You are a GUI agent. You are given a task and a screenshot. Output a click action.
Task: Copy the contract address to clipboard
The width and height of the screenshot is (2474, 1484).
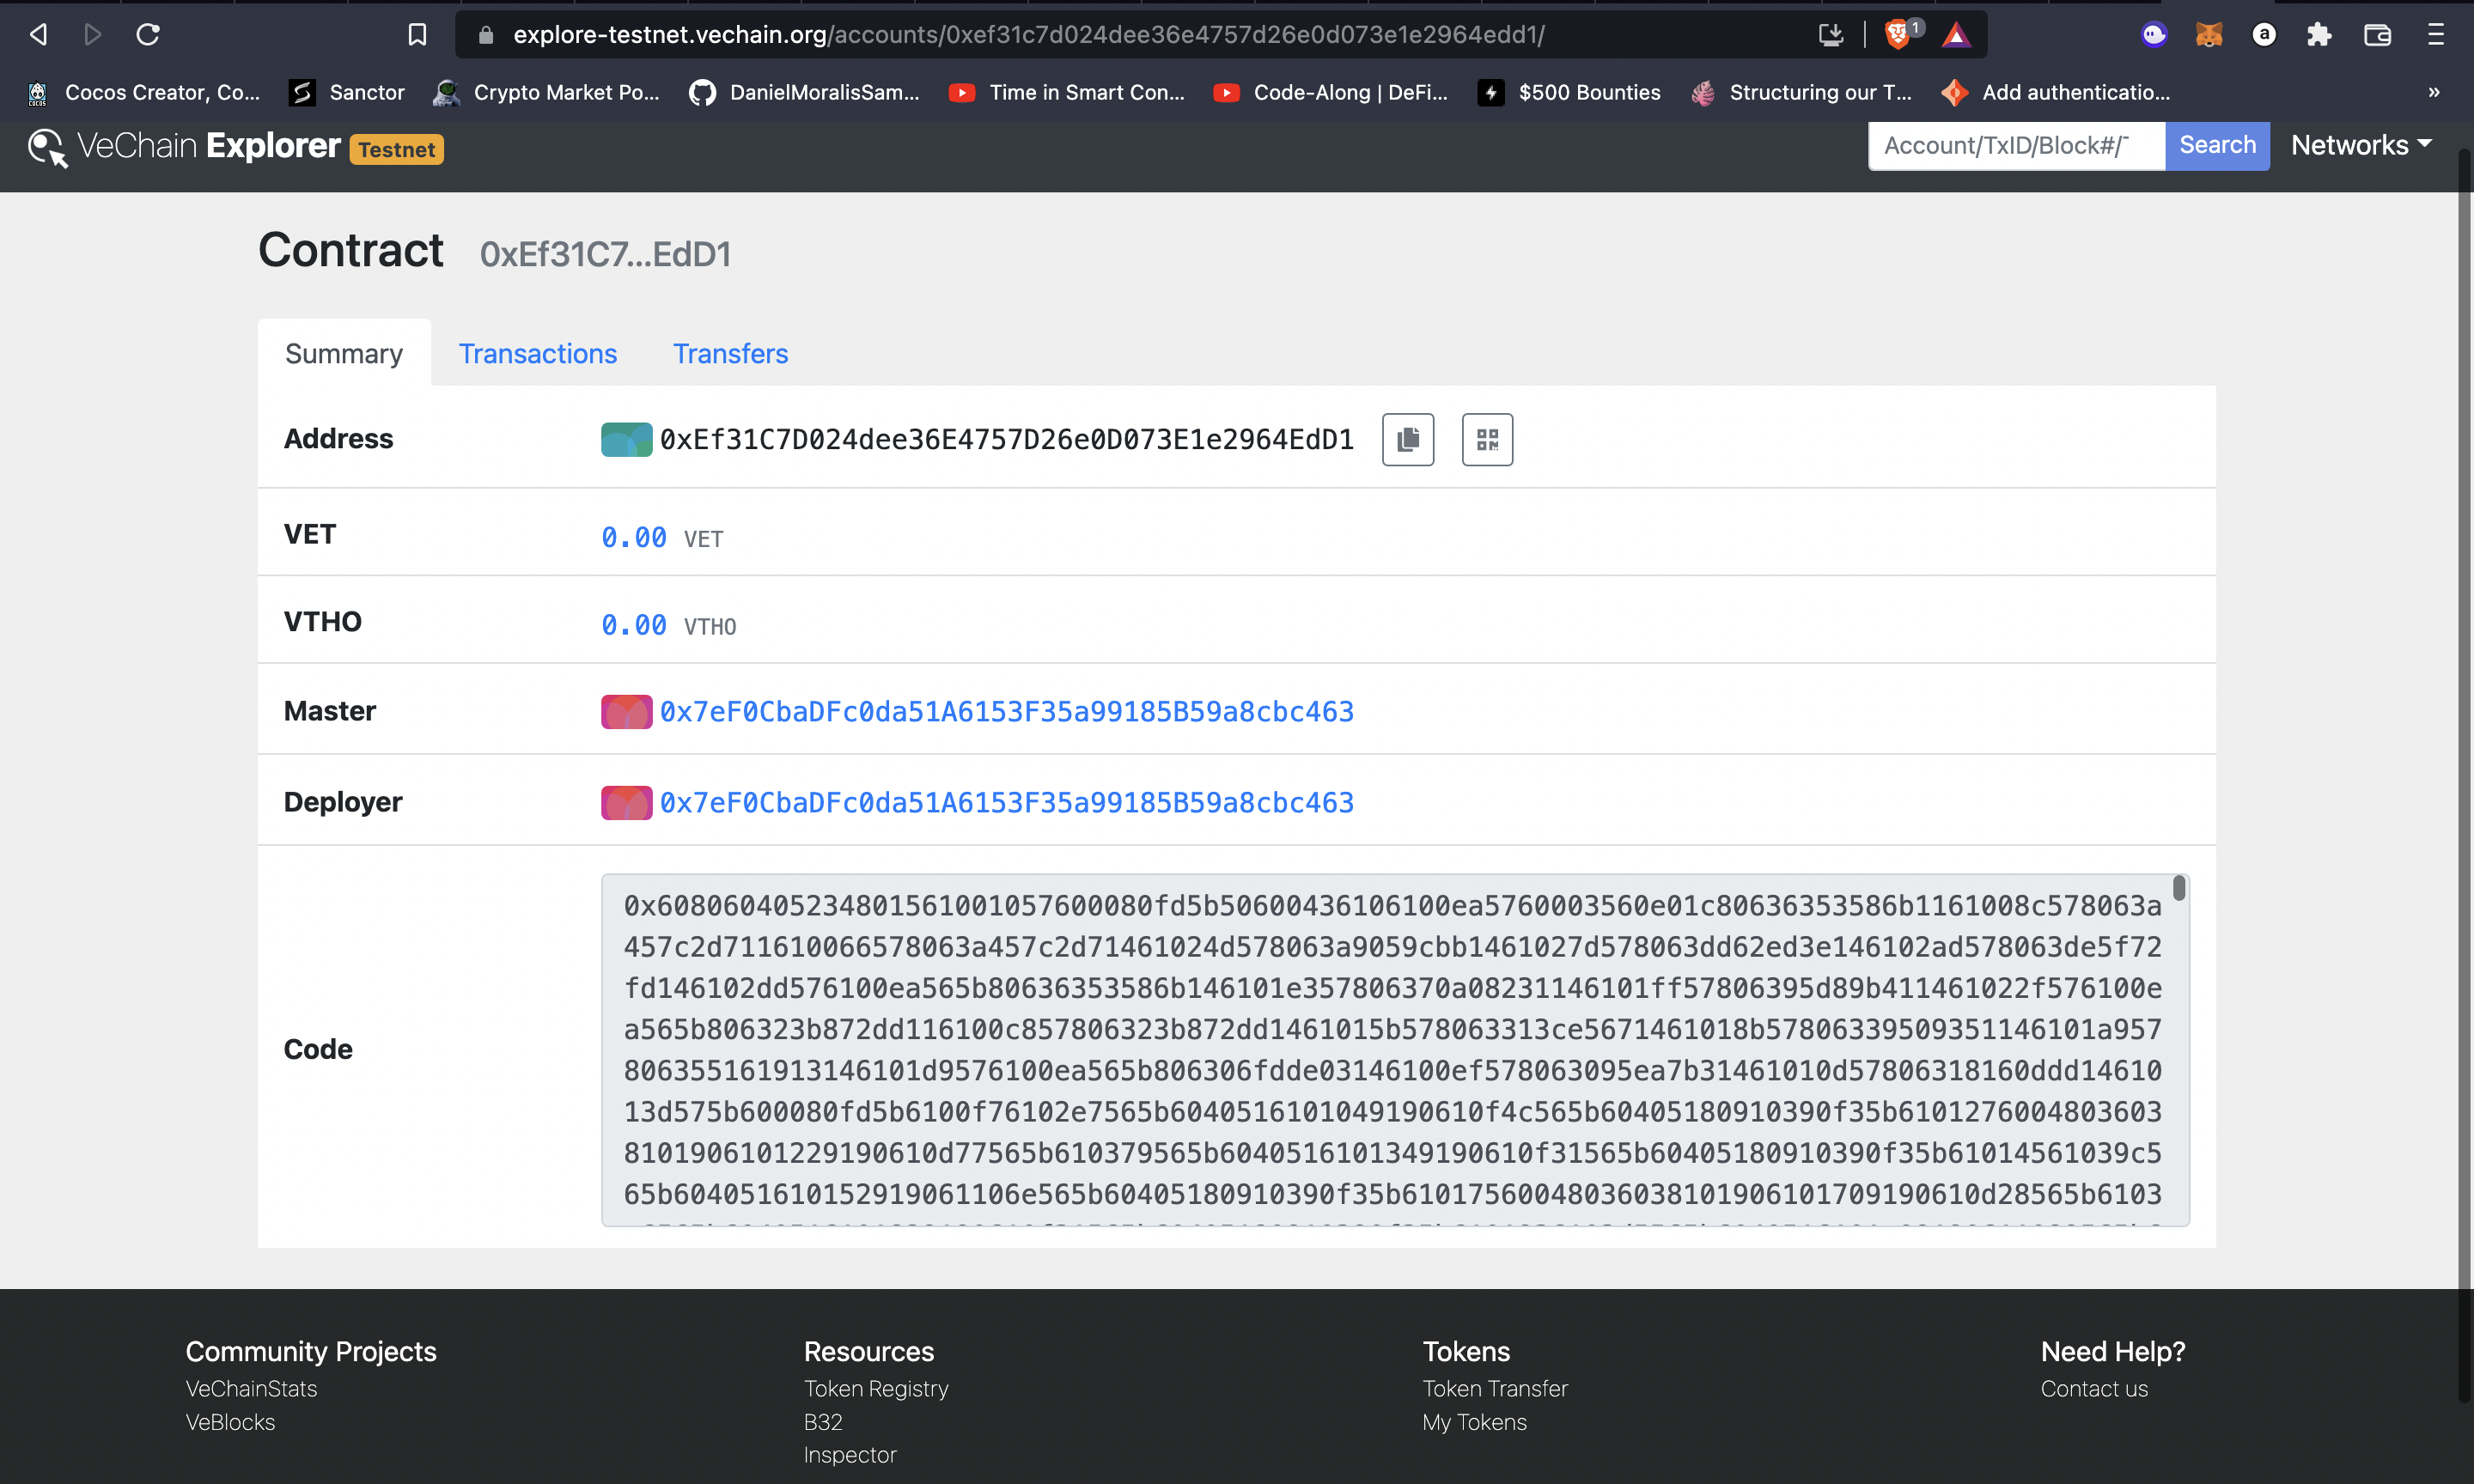click(x=1407, y=439)
